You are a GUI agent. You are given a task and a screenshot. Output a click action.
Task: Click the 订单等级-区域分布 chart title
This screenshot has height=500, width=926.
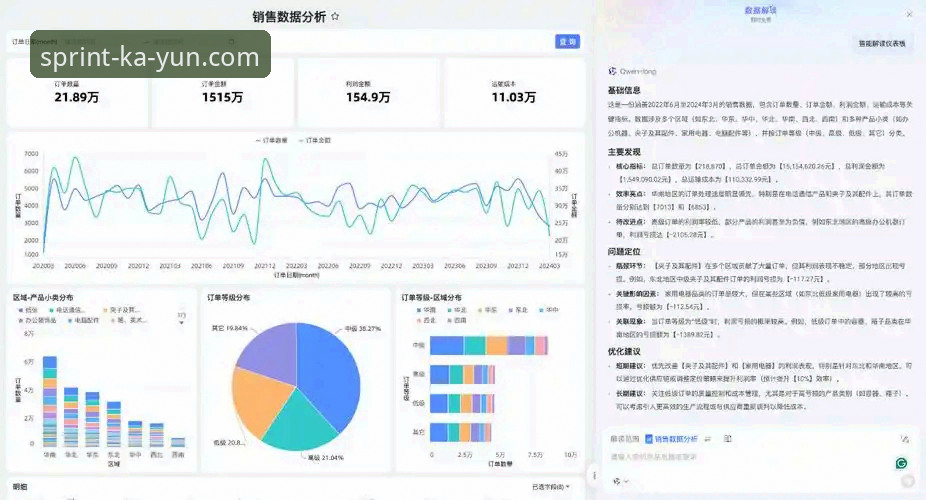click(x=431, y=298)
